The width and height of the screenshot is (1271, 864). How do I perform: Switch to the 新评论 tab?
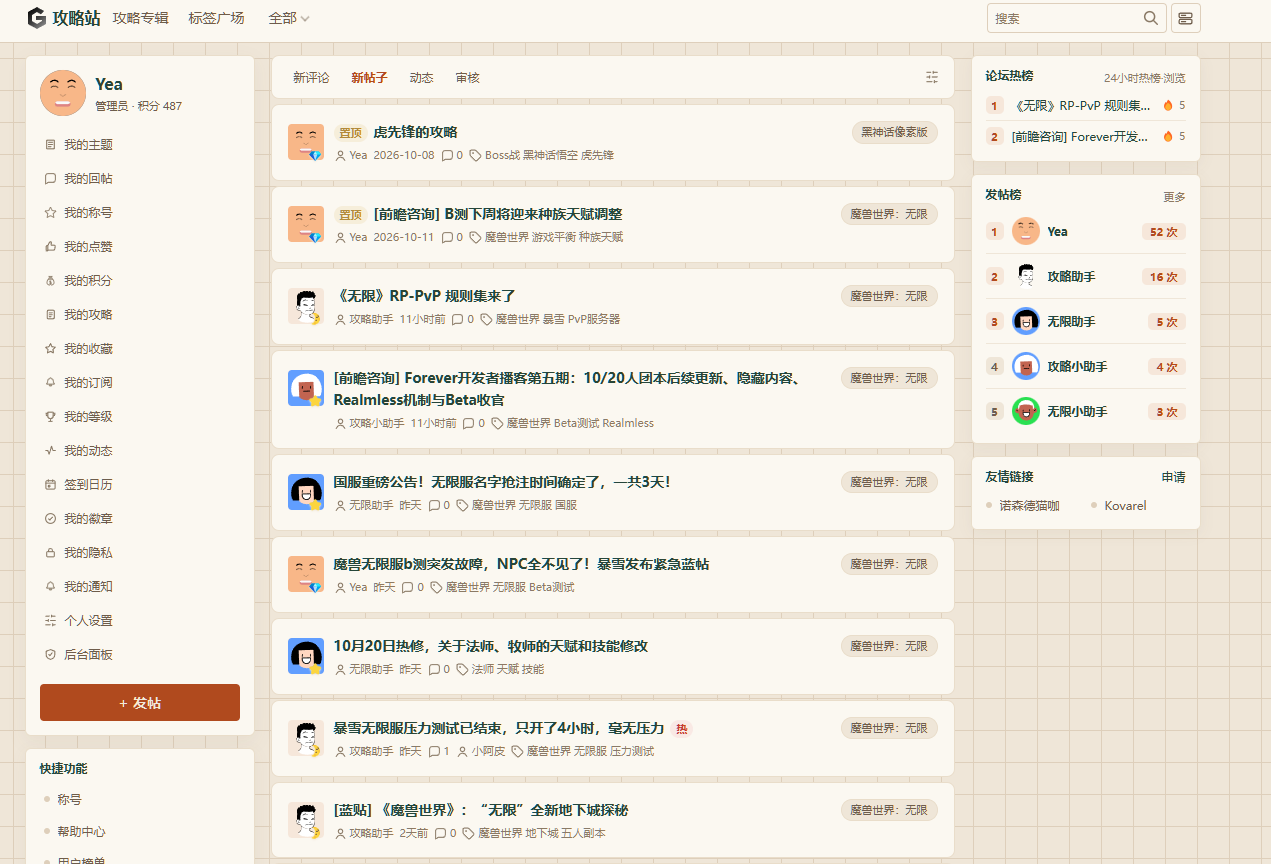pyautogui.click(x=311, y=77)
